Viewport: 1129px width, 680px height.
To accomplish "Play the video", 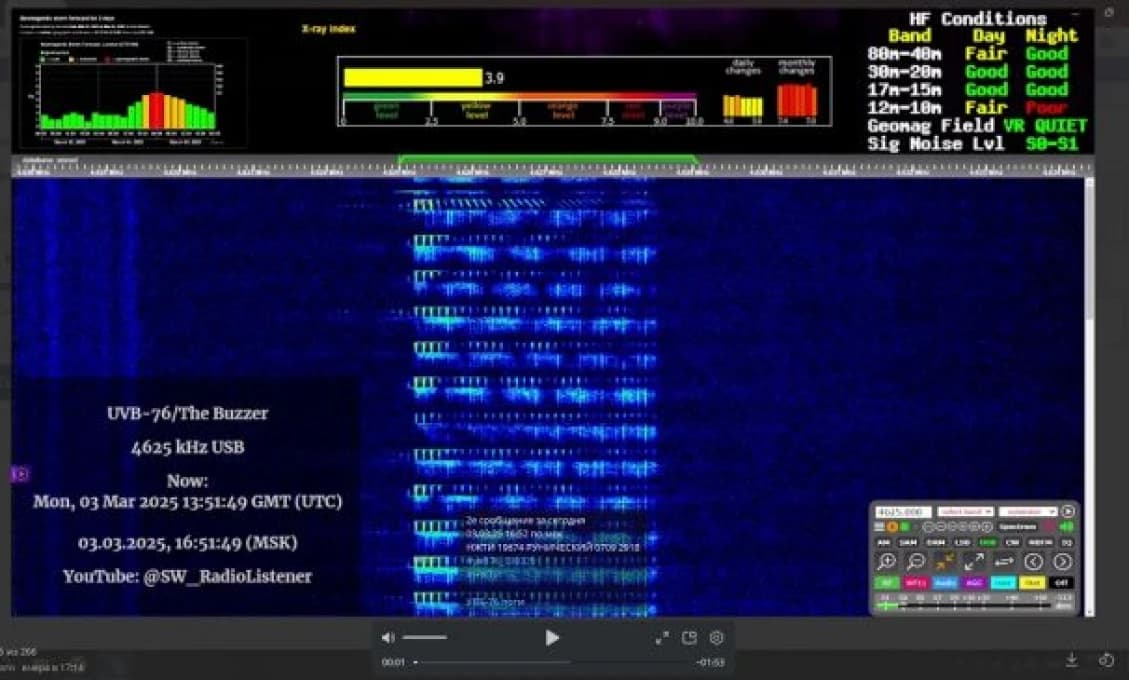I will pyautogui.click(x=552, y=638).
